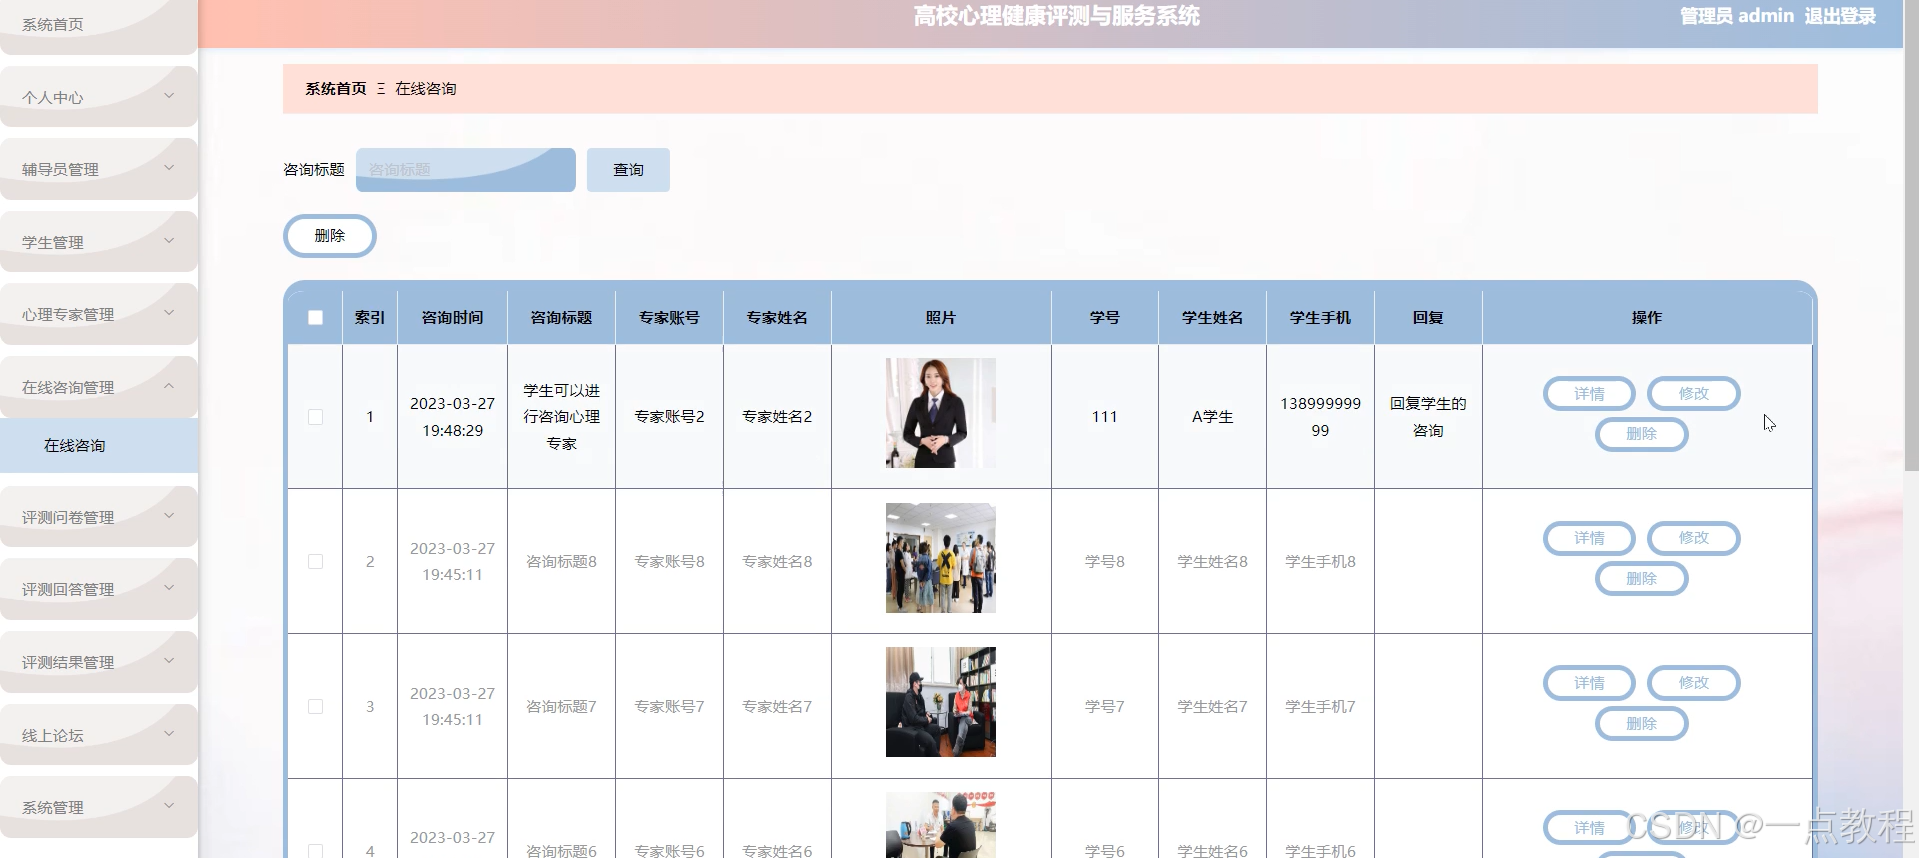The height and width of the screenshot is (858, 1919).
Task: Check the checkbox for index 1 row
Action: coord(315,417)
